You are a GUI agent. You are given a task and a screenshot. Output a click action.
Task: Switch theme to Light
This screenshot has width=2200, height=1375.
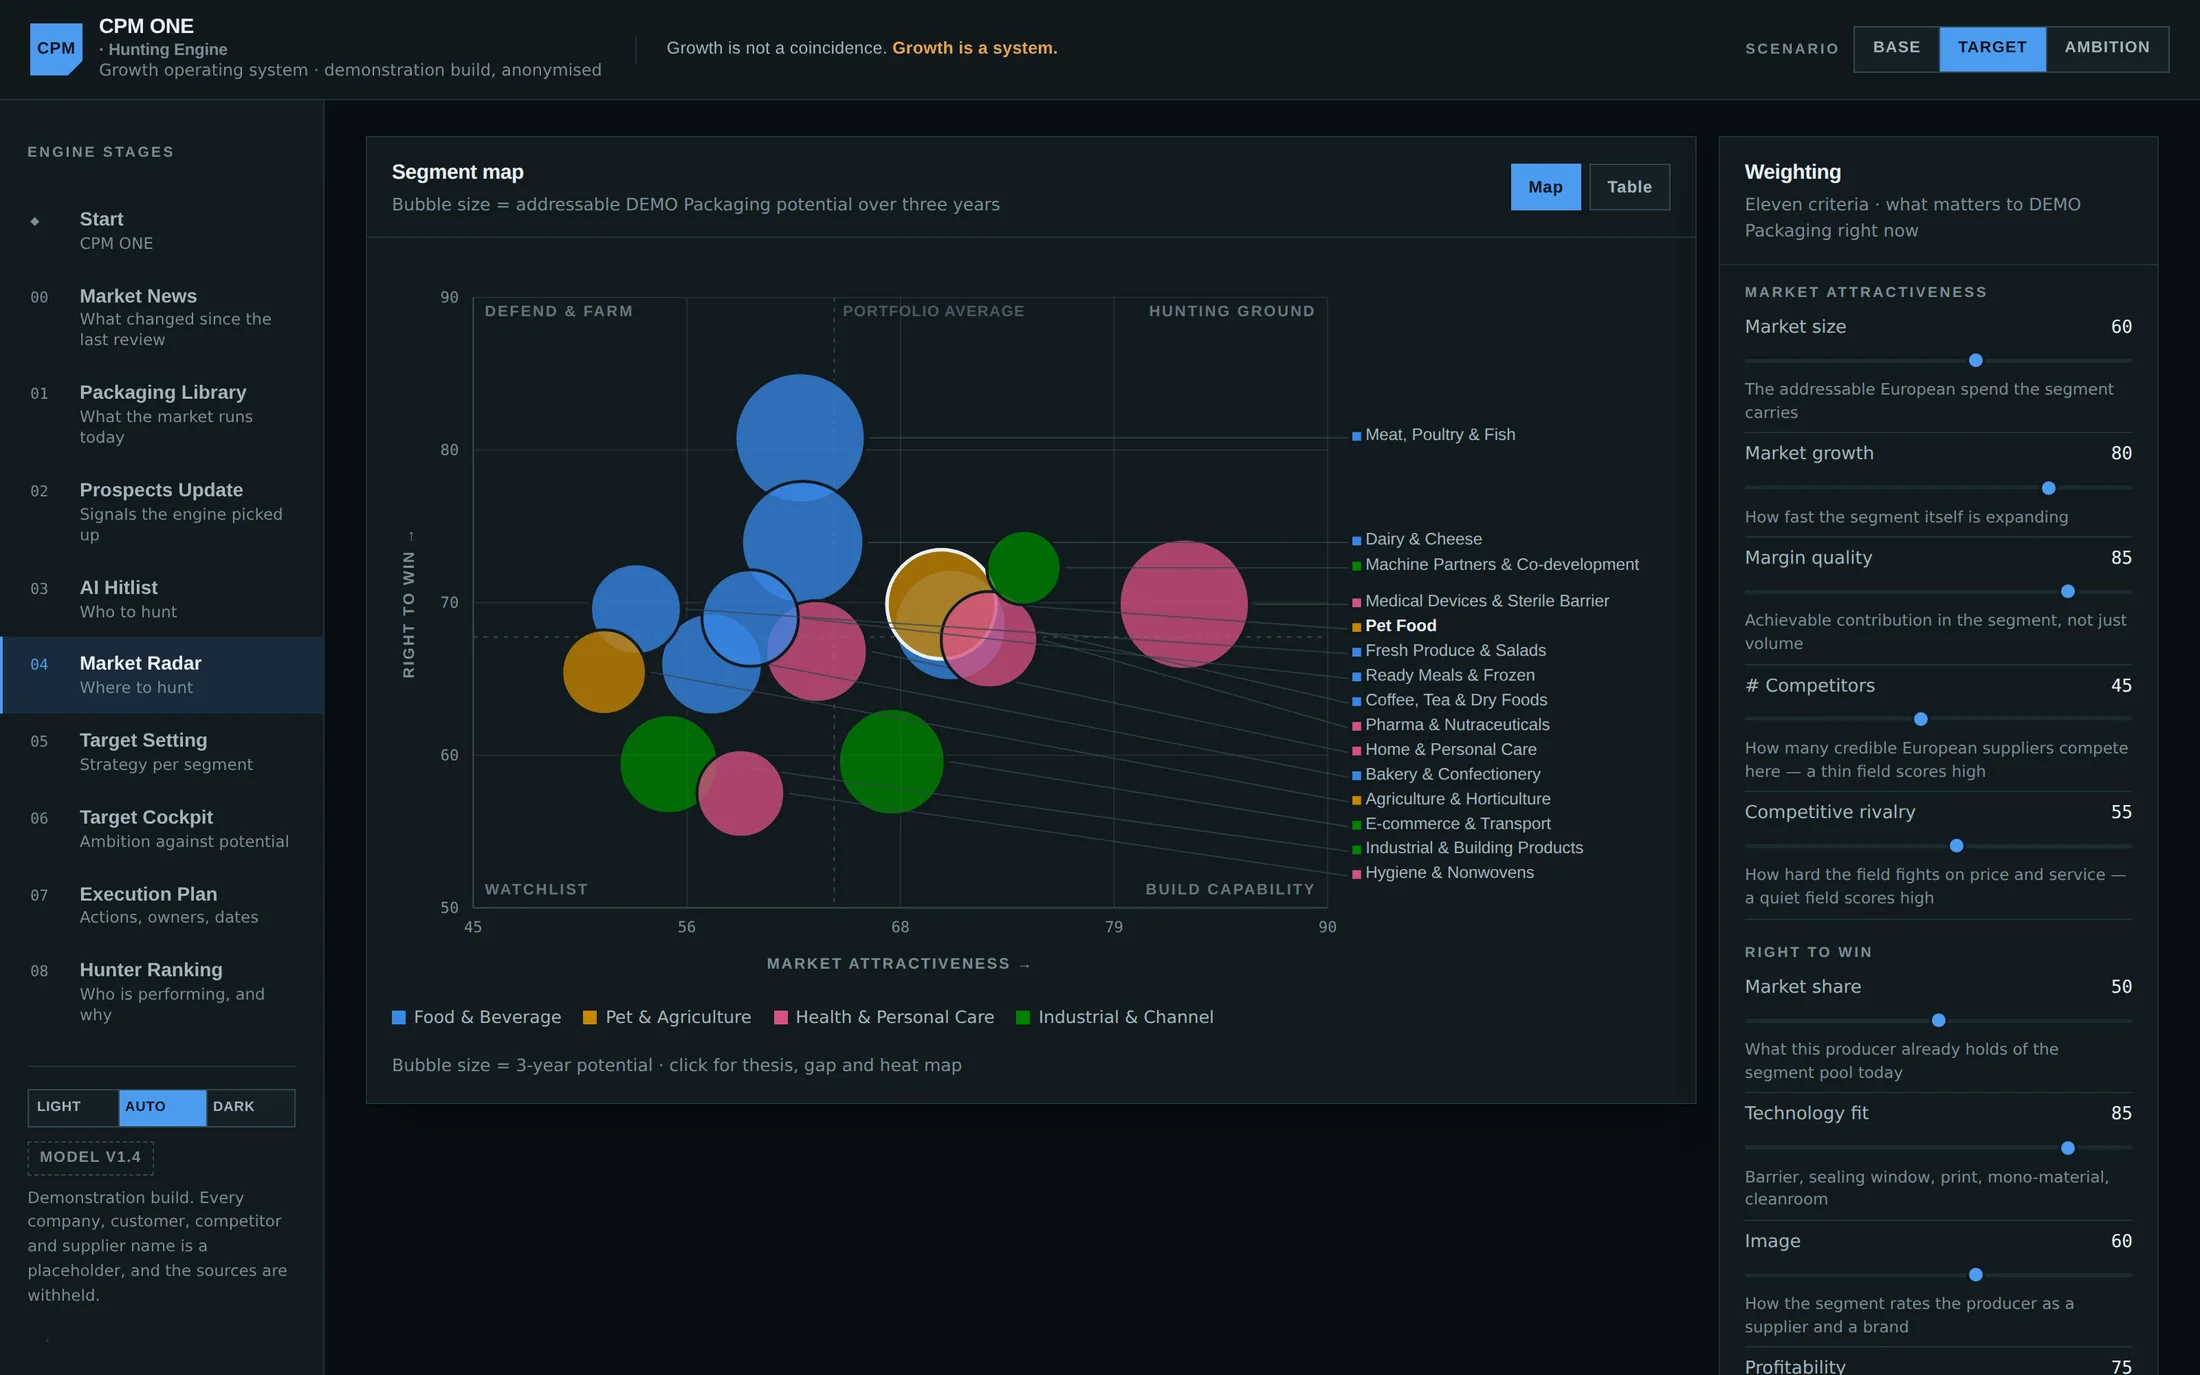point(73,1107)
